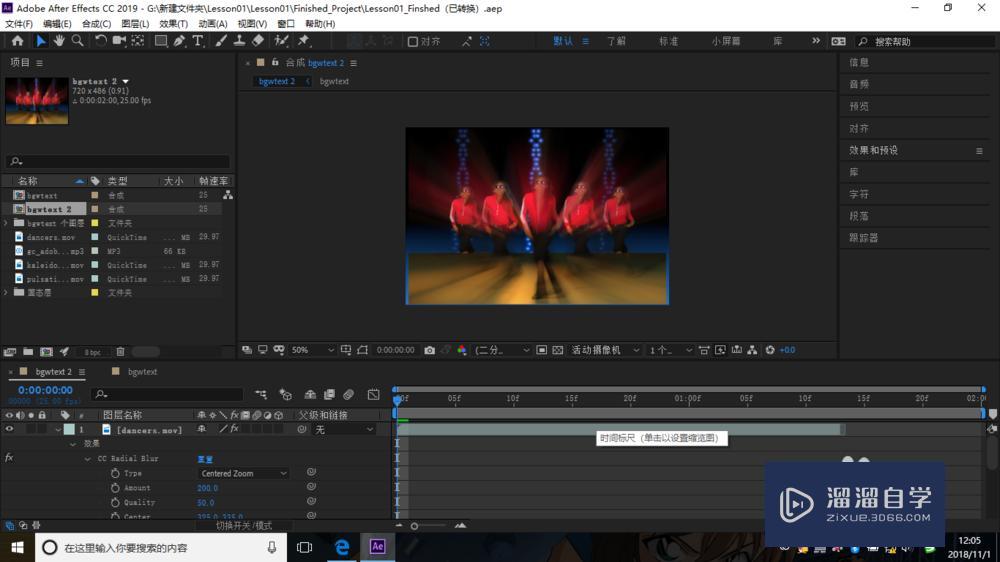Click delete trash icon in project panel
The image size is (1000, 562).
120,351
